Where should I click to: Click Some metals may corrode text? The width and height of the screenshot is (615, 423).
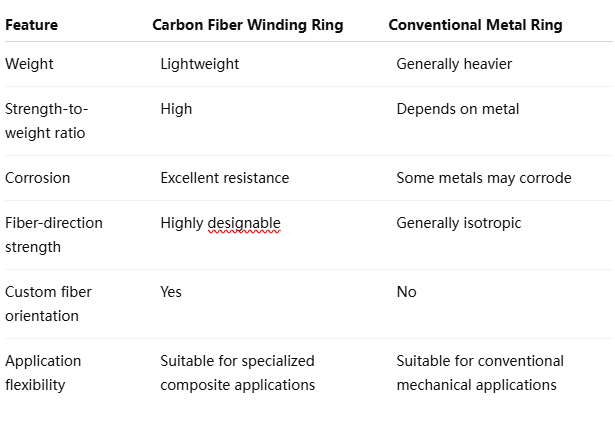tap(484, 178)
